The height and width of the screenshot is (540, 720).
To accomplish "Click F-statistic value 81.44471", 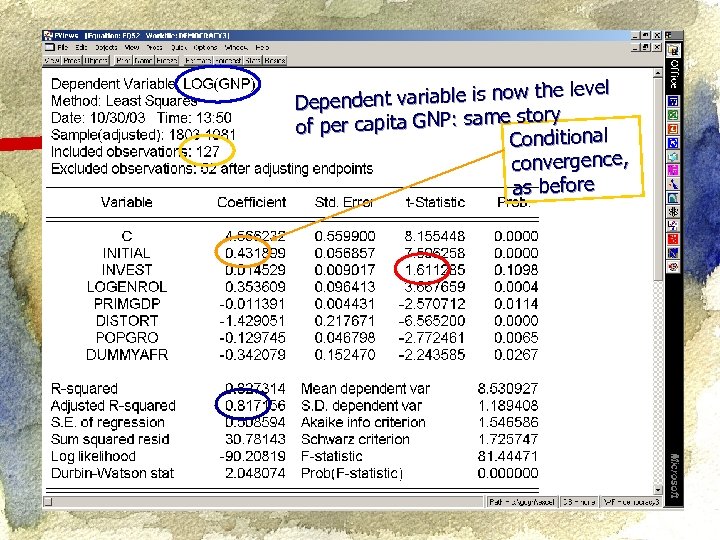I will tap(508, 456).
